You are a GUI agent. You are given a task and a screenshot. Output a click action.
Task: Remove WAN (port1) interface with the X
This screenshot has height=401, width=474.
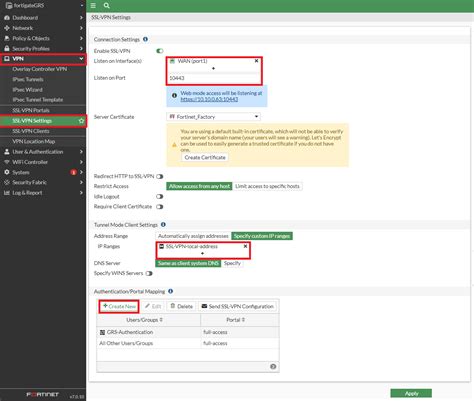click(256, 61)
